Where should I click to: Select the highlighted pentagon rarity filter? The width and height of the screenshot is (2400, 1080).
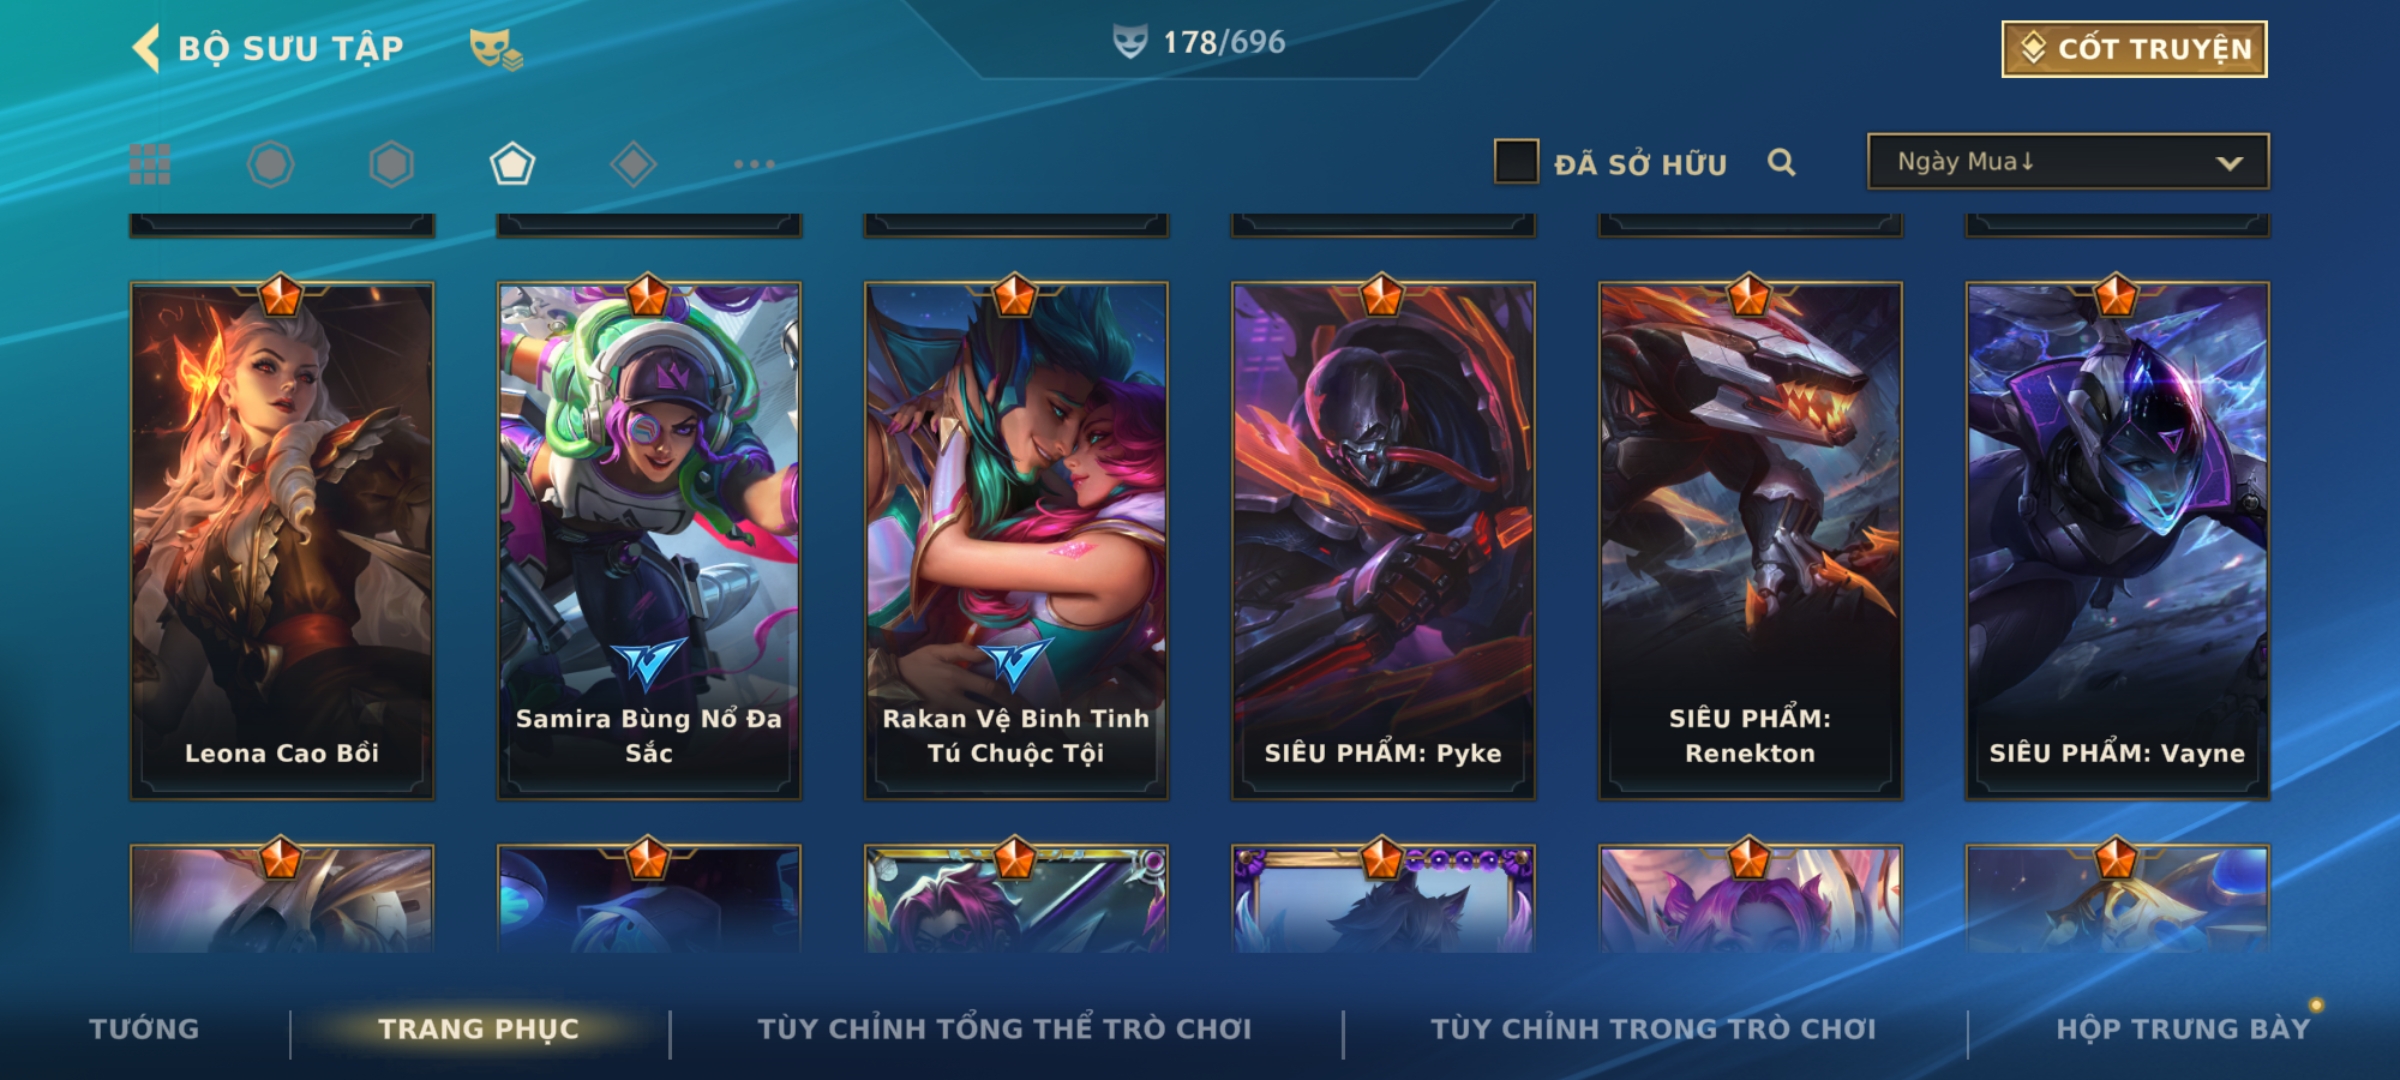(512, 164)
